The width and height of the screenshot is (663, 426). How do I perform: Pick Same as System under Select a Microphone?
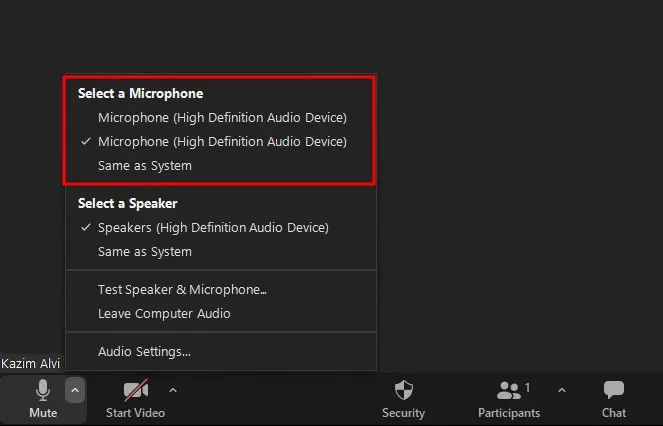coord(145,165)
